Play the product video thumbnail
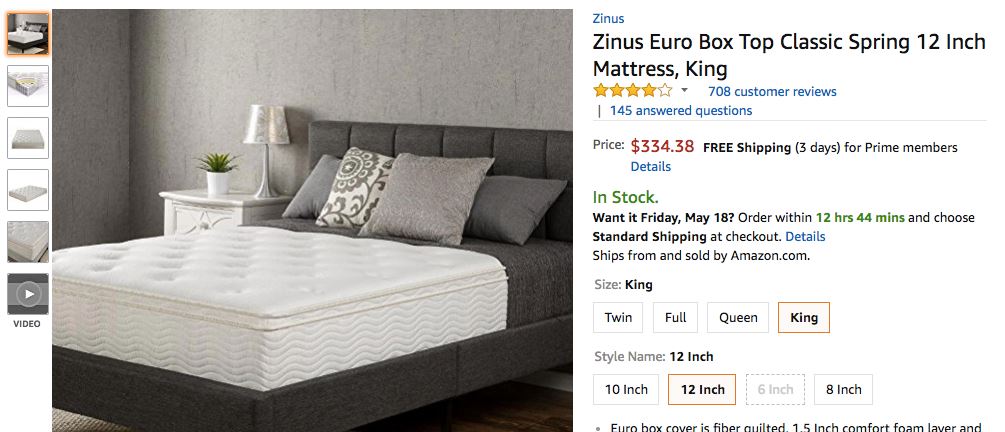 [28, 294]
